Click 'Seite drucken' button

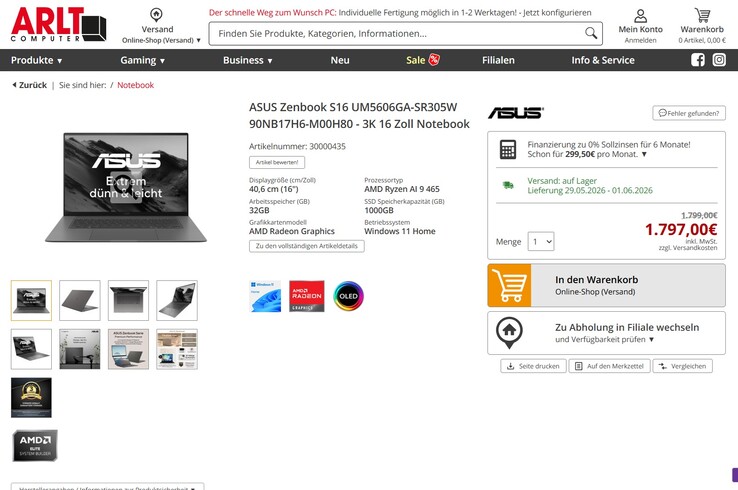533,366
